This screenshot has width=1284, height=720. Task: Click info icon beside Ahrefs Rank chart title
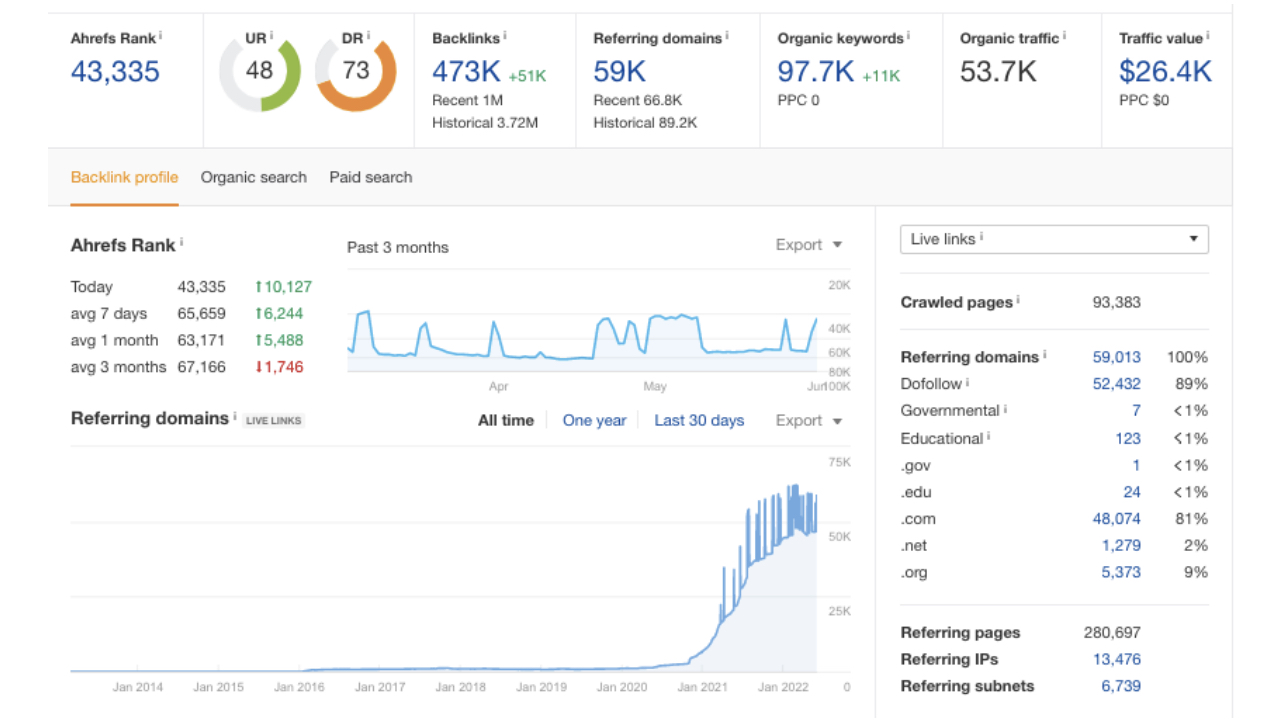pyautogui.click(x=182, y=243)
